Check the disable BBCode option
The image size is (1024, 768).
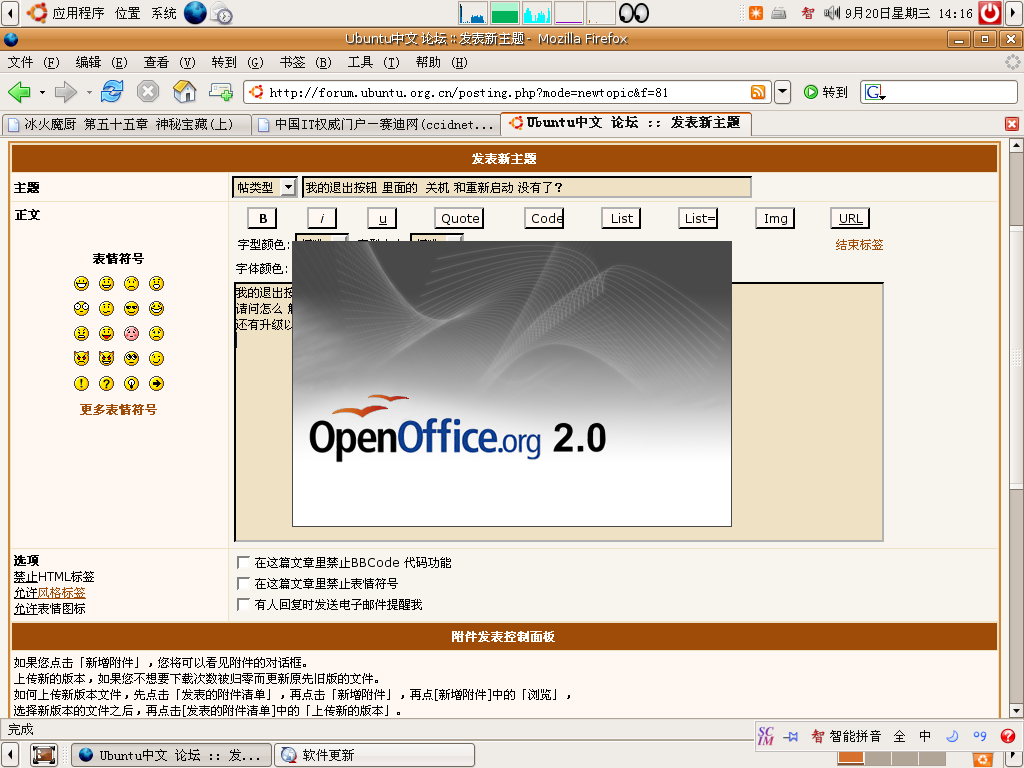click(243, 562)
